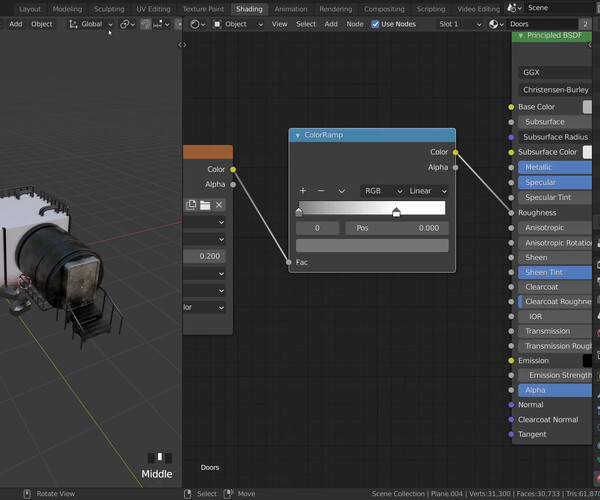Click the Tangent input socket
Screen dimensions: 600x500
(x=511, y=434)
